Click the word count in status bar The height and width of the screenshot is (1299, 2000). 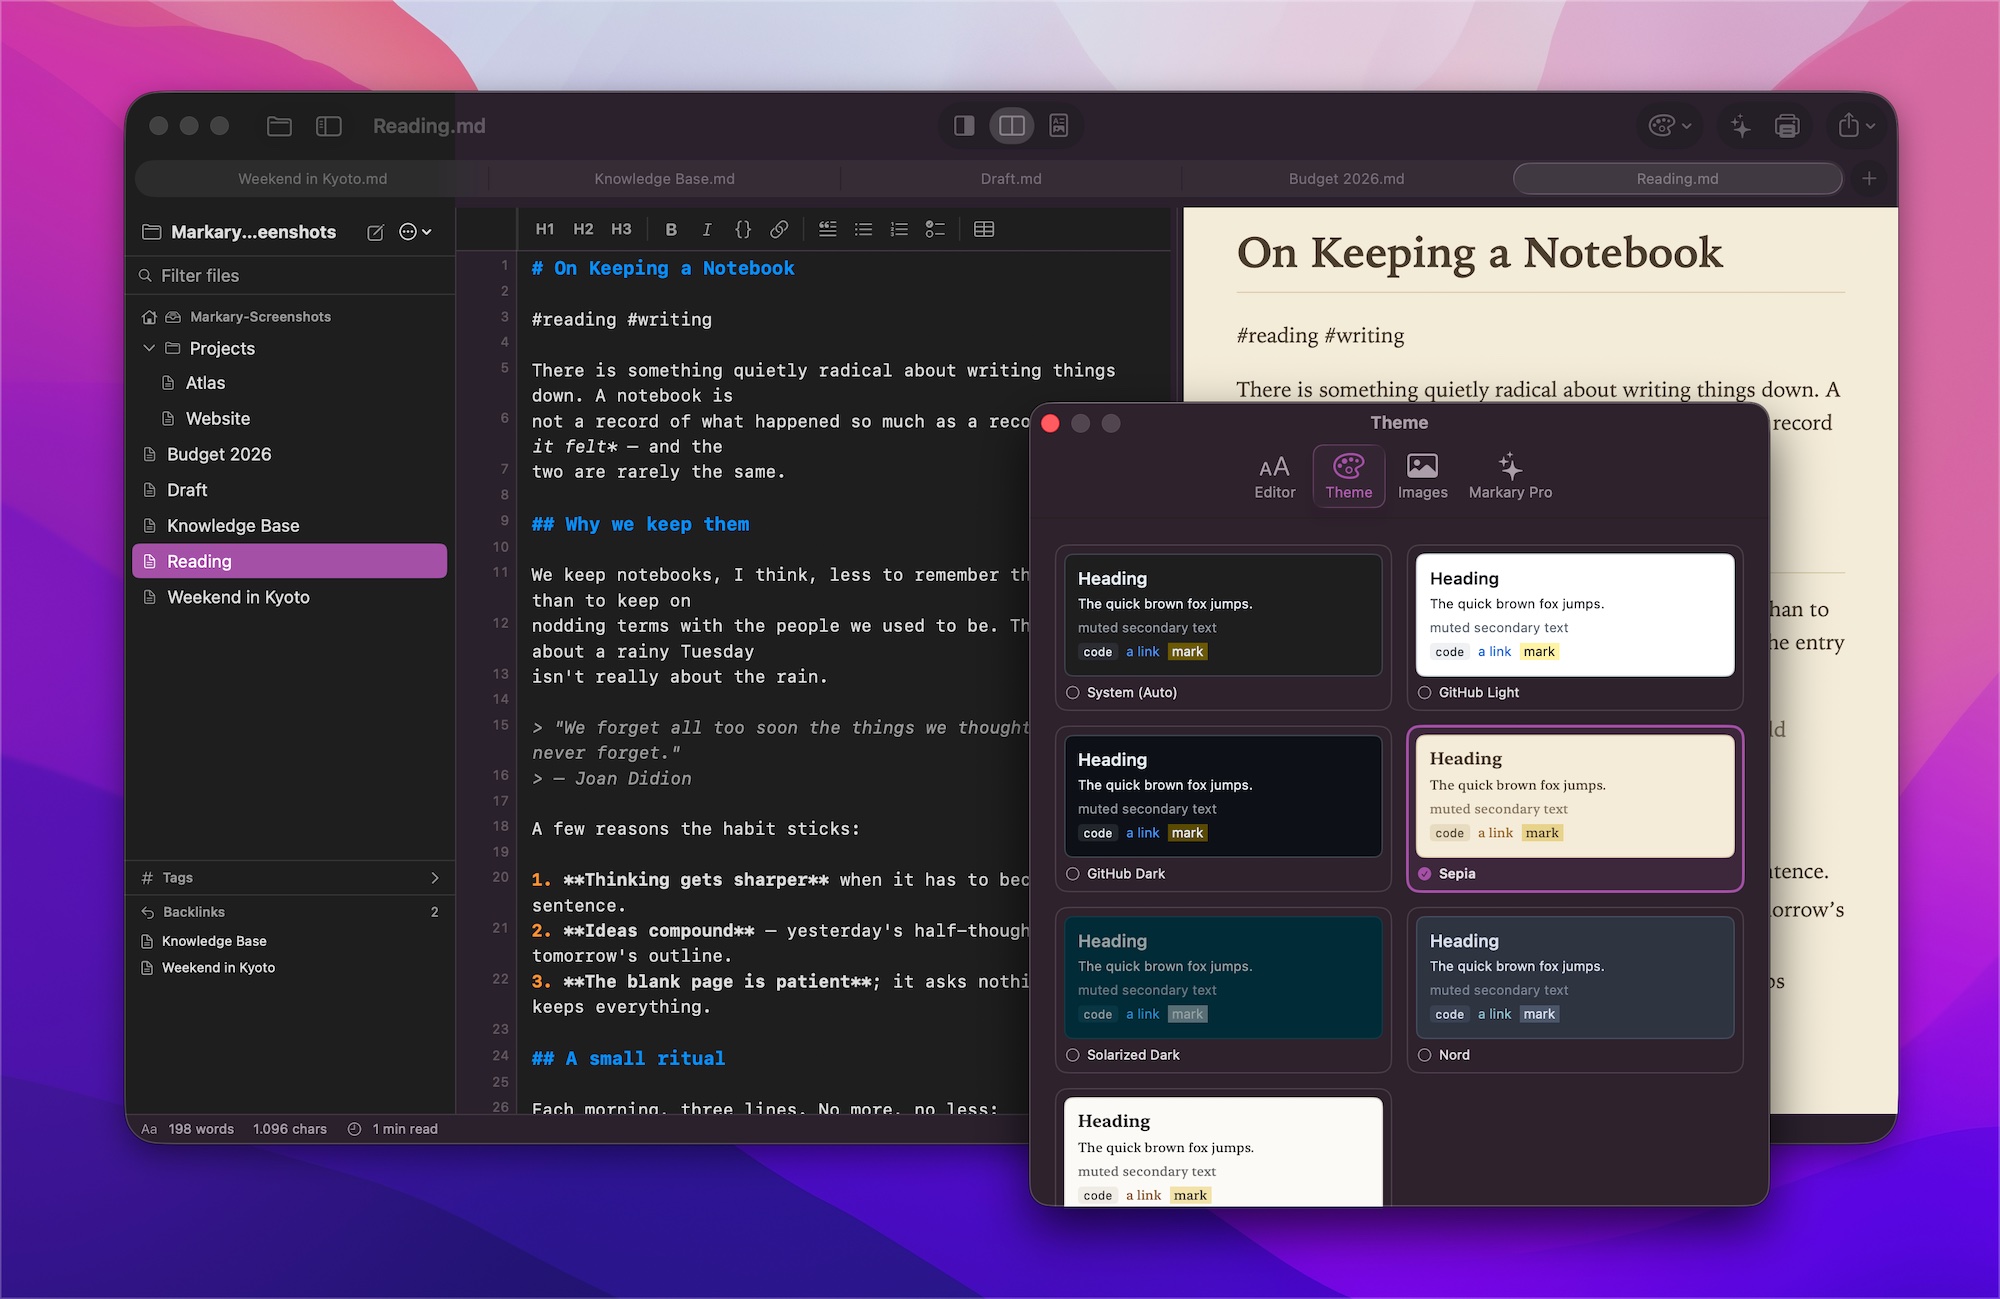point(201,1129)
